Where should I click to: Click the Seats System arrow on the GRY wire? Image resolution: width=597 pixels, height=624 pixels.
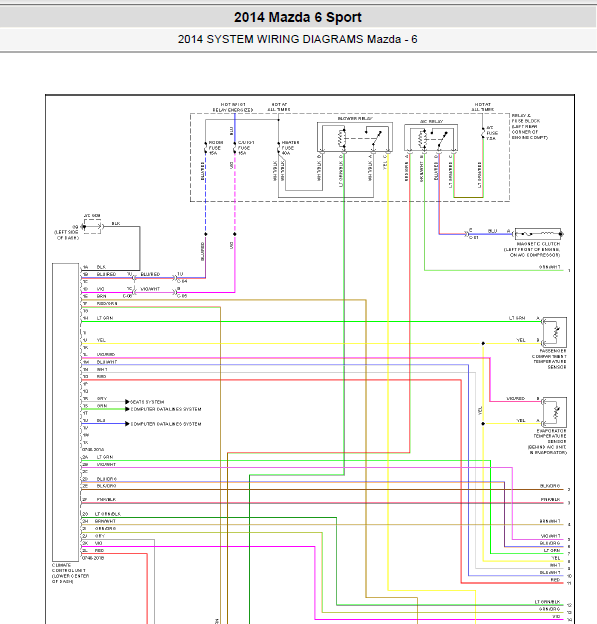pos(127,402)
